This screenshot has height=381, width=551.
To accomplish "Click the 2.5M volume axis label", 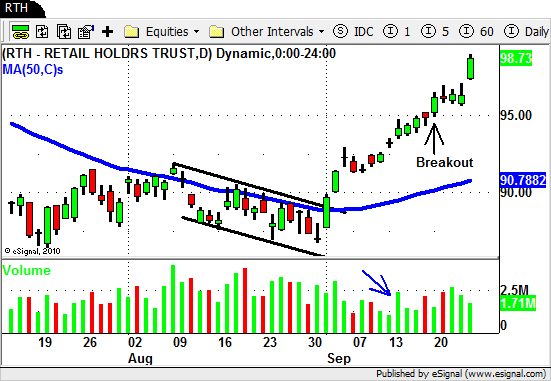I will (514, 290).
